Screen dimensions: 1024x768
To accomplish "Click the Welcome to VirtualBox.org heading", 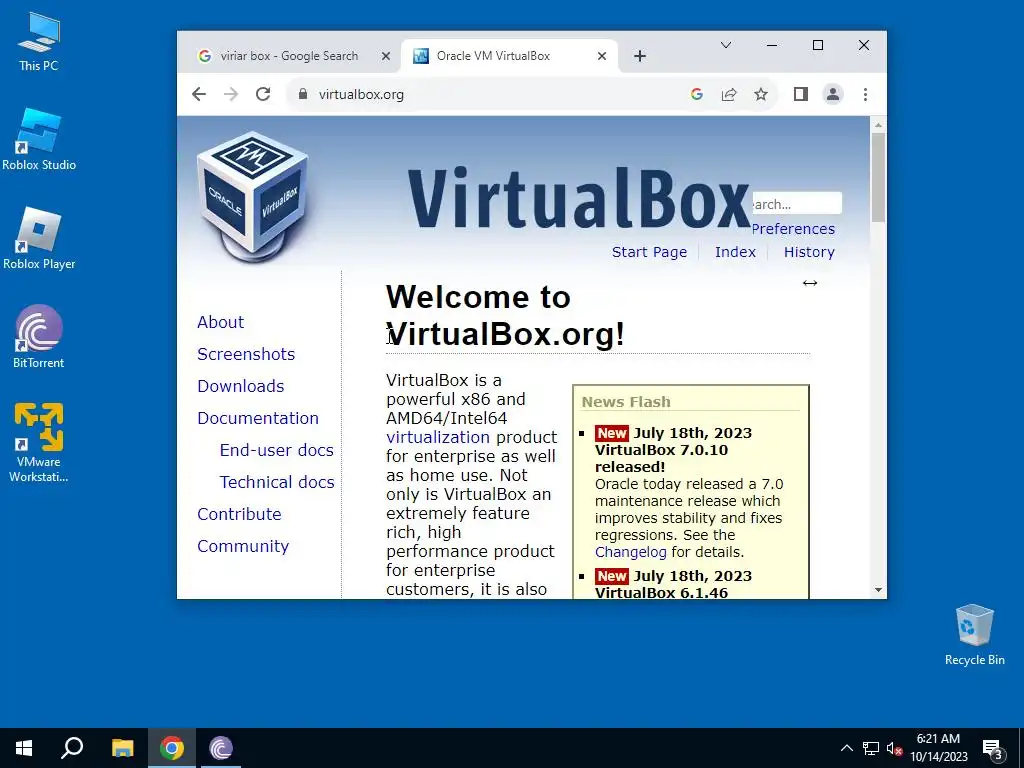I will (x=505, y=315).
